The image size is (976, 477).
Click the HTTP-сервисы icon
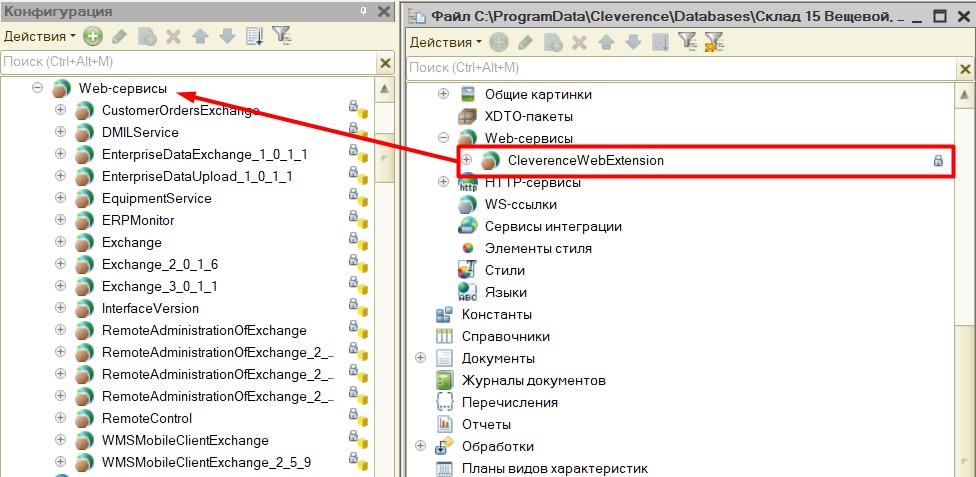click(467, 182)
